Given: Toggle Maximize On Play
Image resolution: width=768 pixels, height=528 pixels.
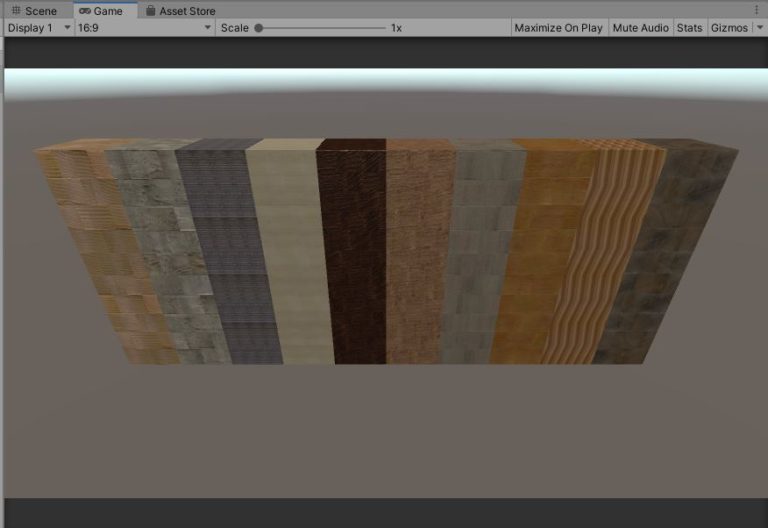Looking at the screenshot, I should tap(558, 28).
